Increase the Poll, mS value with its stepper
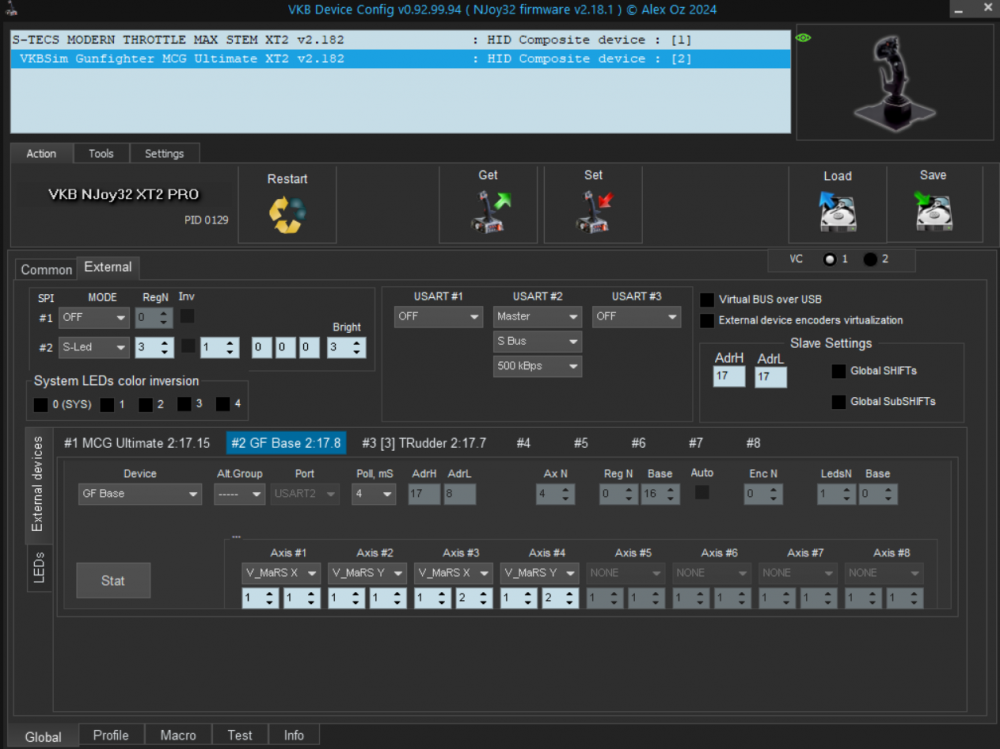1000x749 pixels. coord(389,488)
